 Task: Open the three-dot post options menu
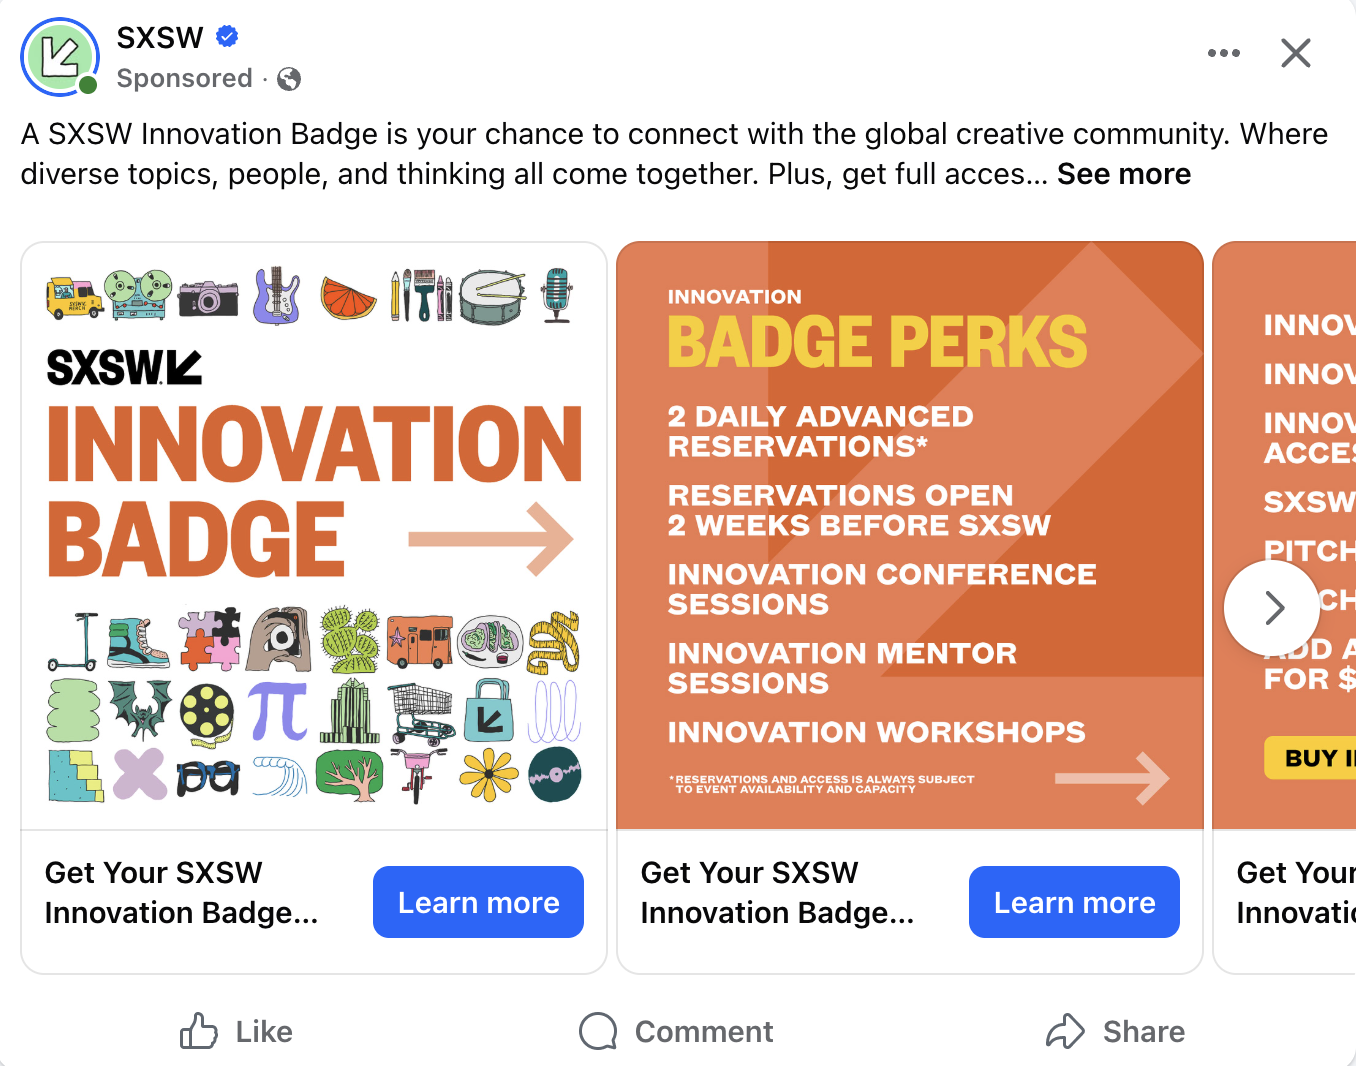pyautogui.click(x=1223, y=53)
